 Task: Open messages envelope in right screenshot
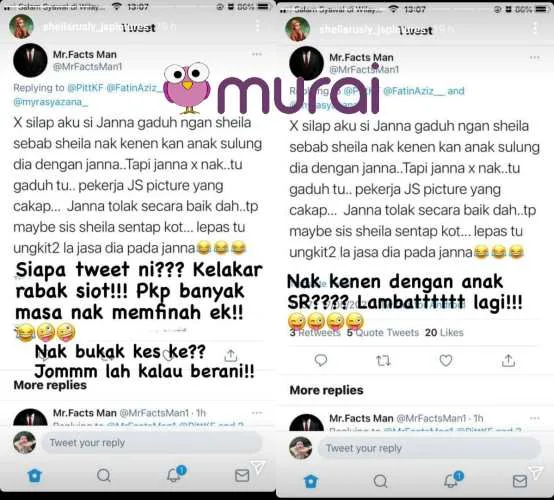(x=520, y=481)
